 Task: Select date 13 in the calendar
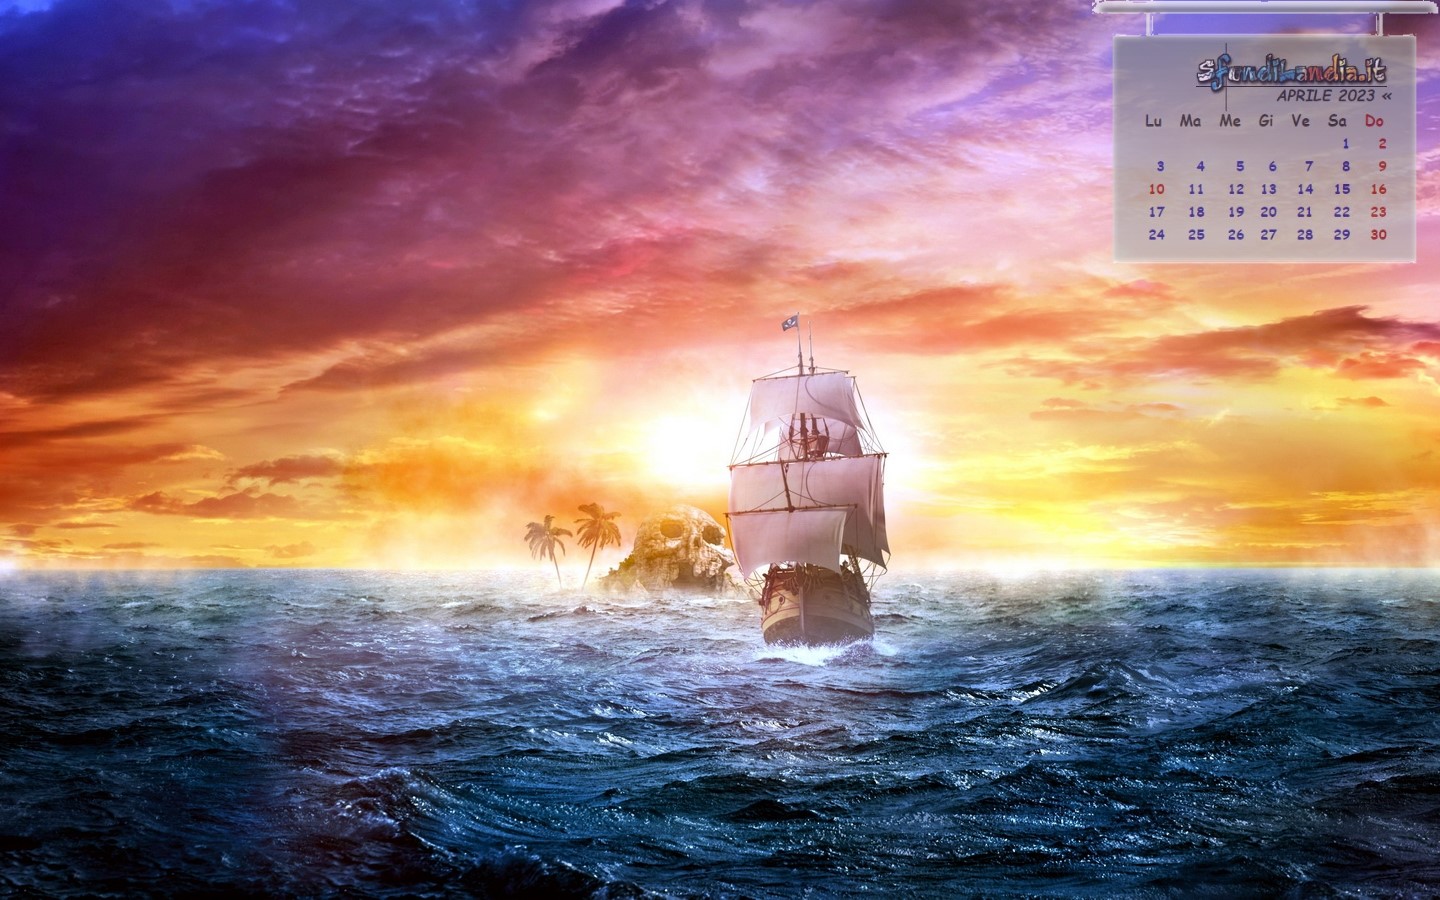tap(1268, 188)
